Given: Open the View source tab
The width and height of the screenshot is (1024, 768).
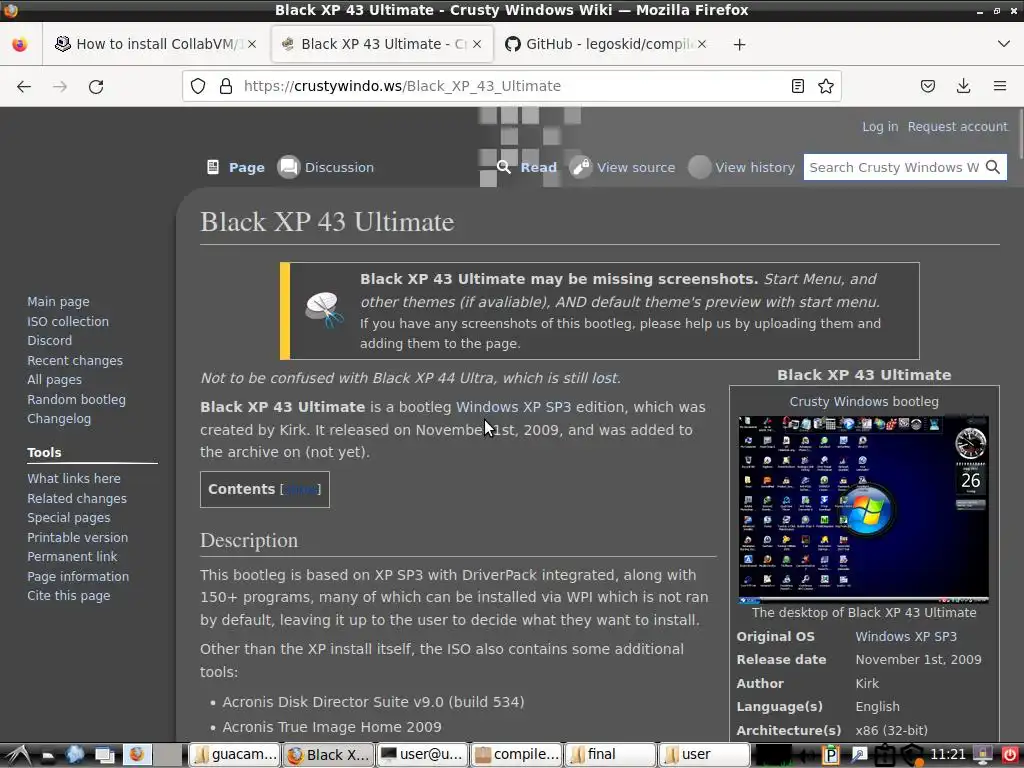Looking at the screenshot, I should coord(635,167).
